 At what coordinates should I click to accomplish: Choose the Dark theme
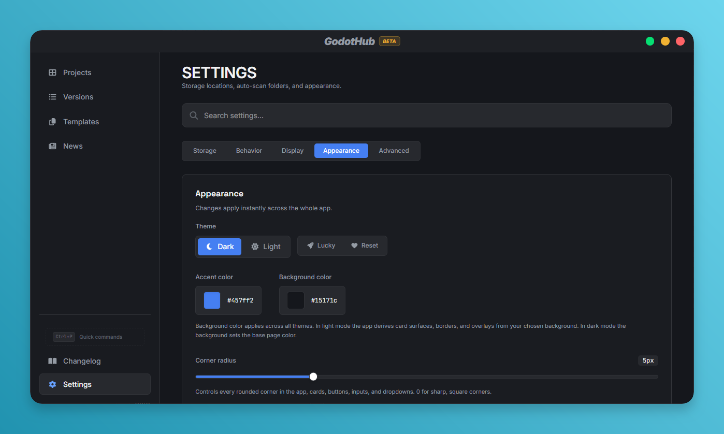220,247
